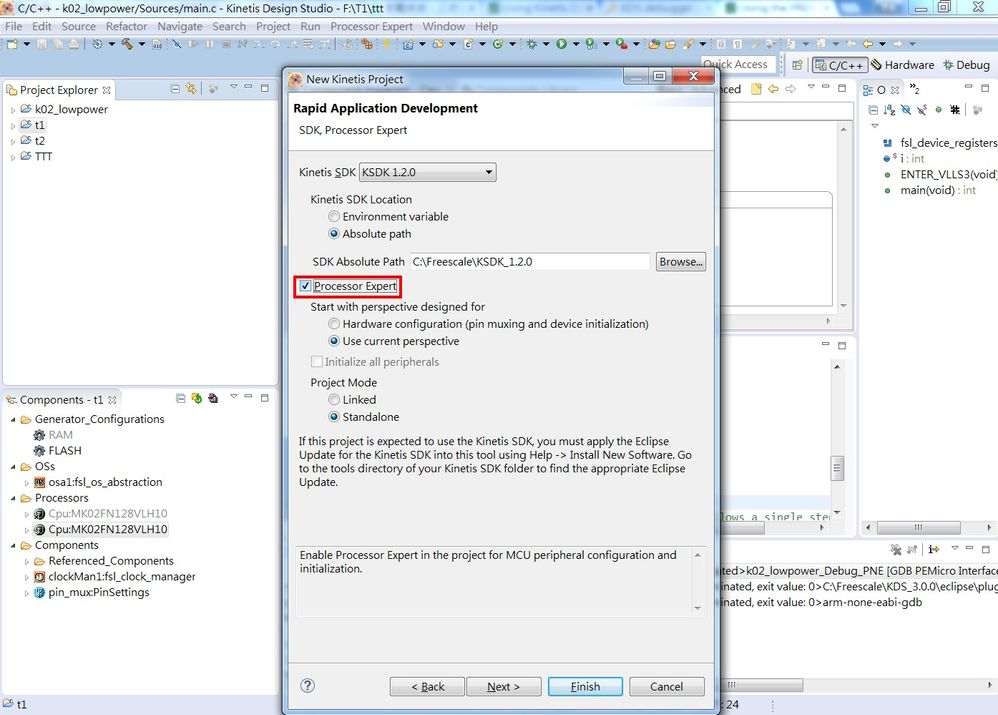Select Absolute path radio button
This screenshot has width=998, height=715.
334,234
